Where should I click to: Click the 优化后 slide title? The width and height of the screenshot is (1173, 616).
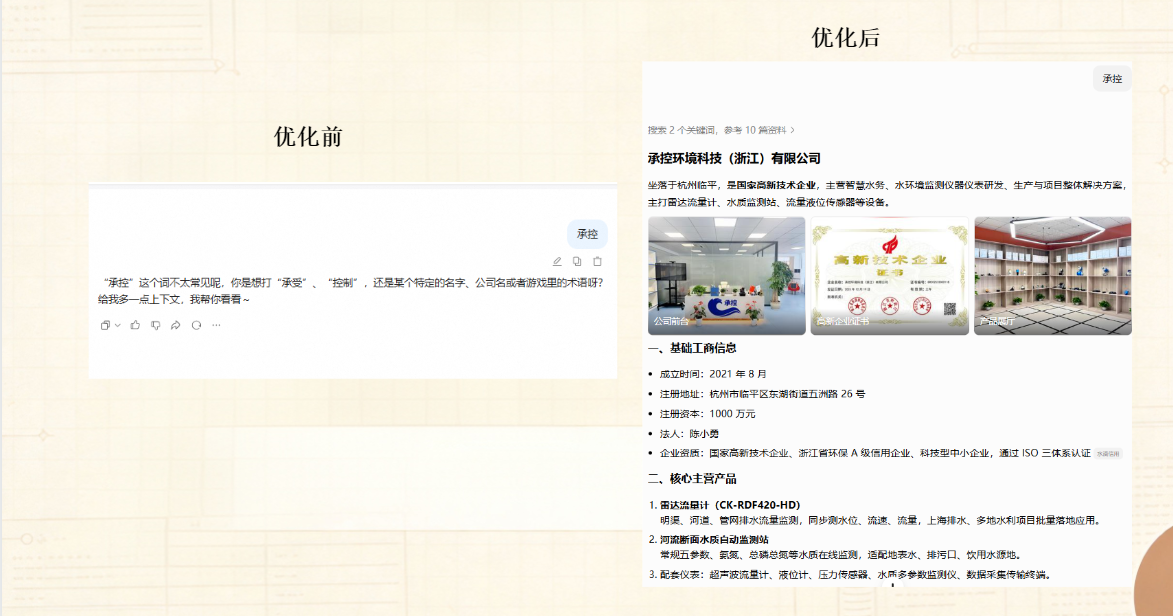[846, 37]
